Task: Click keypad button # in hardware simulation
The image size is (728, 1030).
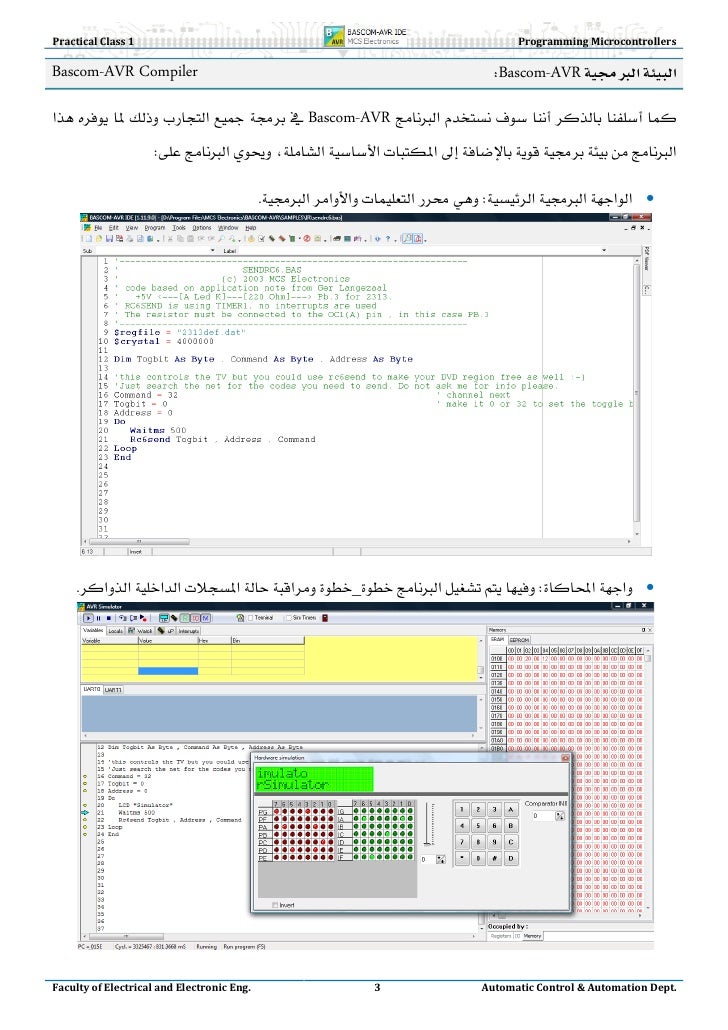Action: coord(494,859)
